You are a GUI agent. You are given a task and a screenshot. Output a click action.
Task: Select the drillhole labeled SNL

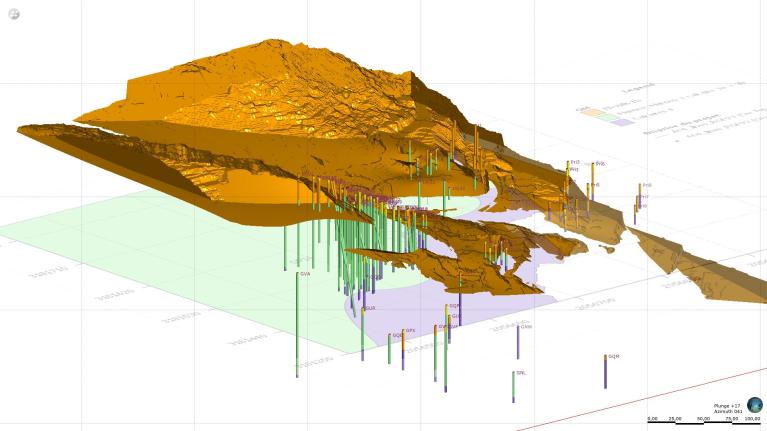[514, 386]
